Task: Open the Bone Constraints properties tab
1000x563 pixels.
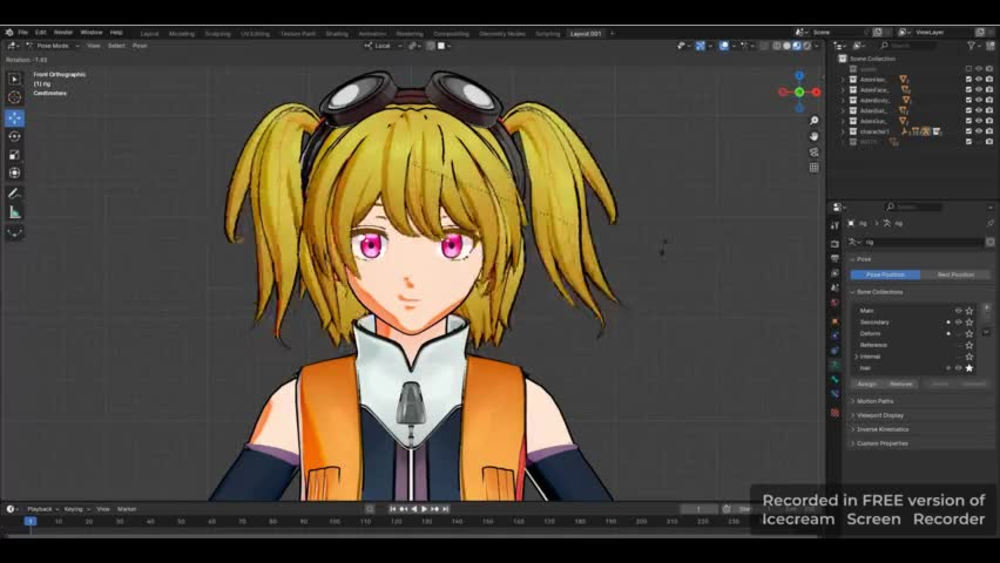Action: pos(835,395)
